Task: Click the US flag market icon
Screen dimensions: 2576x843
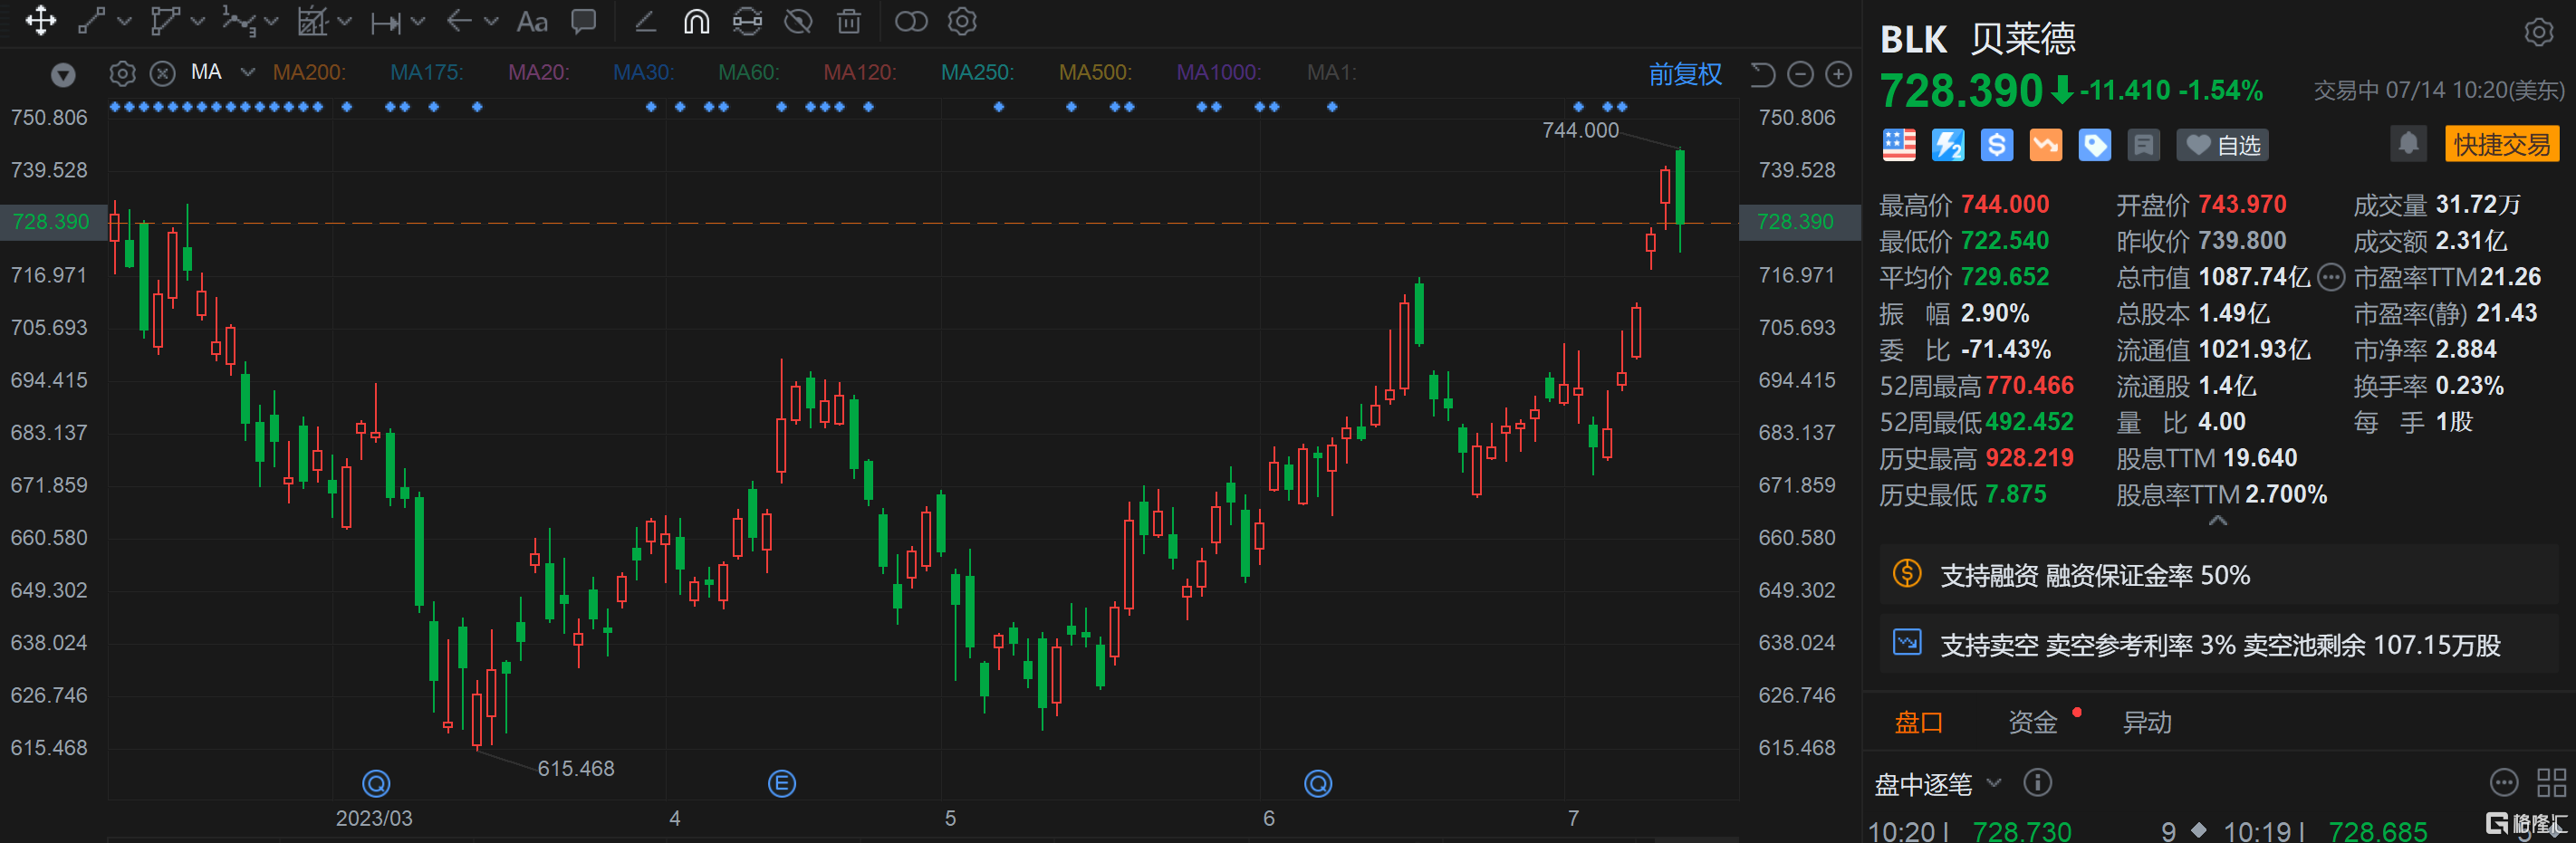Action: click(1899, 145)
